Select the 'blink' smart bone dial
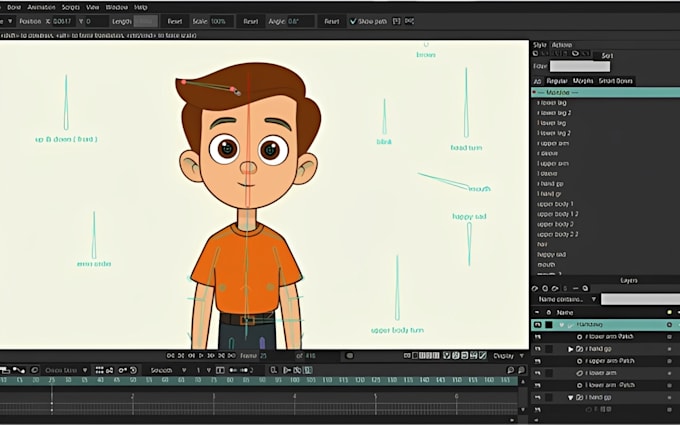 point(384,117)
